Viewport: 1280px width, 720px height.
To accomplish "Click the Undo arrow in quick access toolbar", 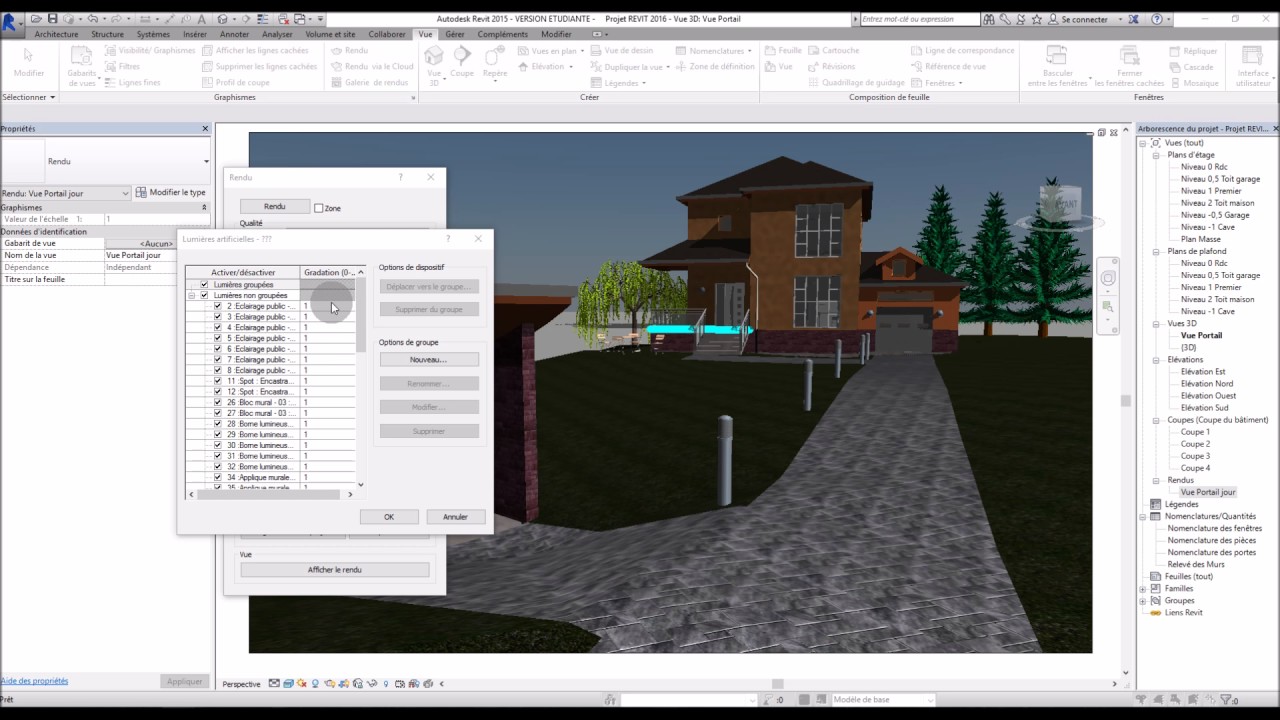I will click(92, 19).
